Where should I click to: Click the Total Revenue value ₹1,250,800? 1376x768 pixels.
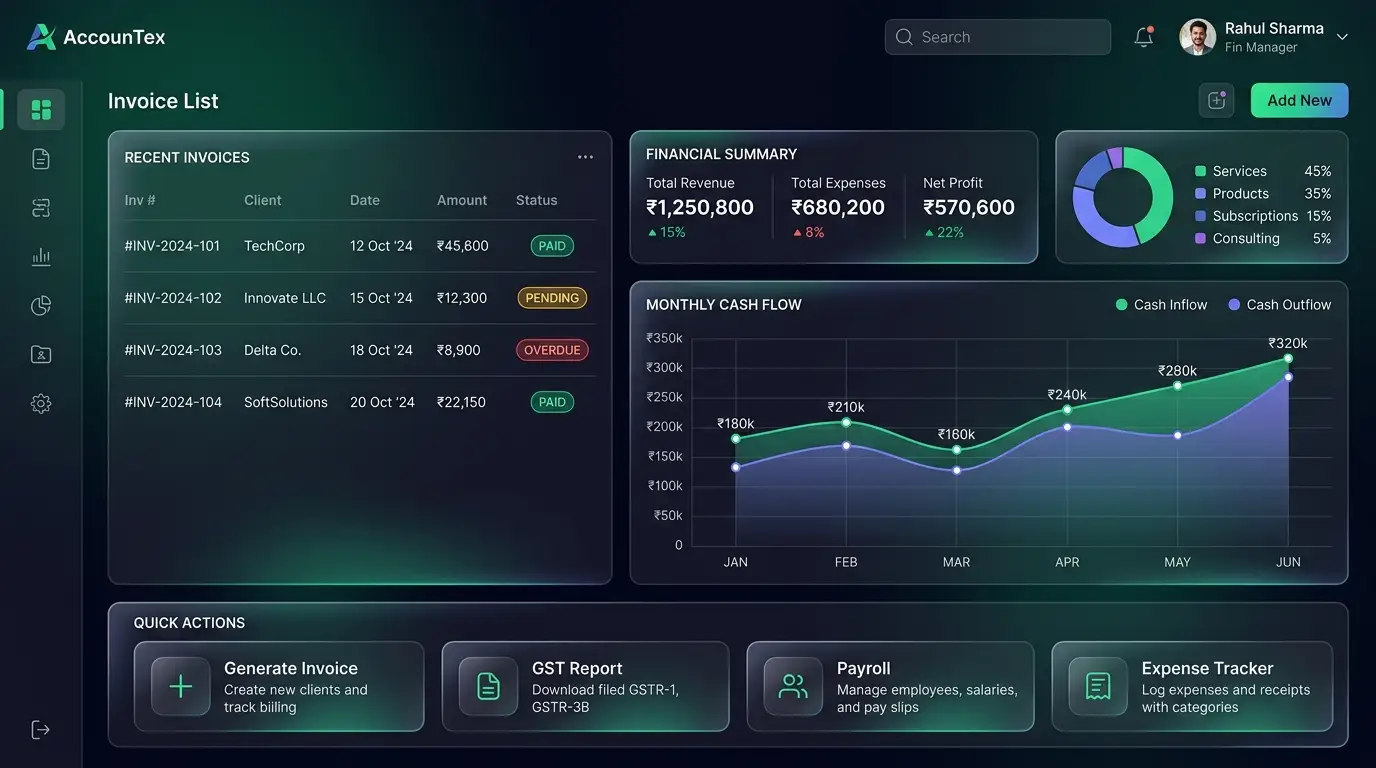(x=700, y=207)
